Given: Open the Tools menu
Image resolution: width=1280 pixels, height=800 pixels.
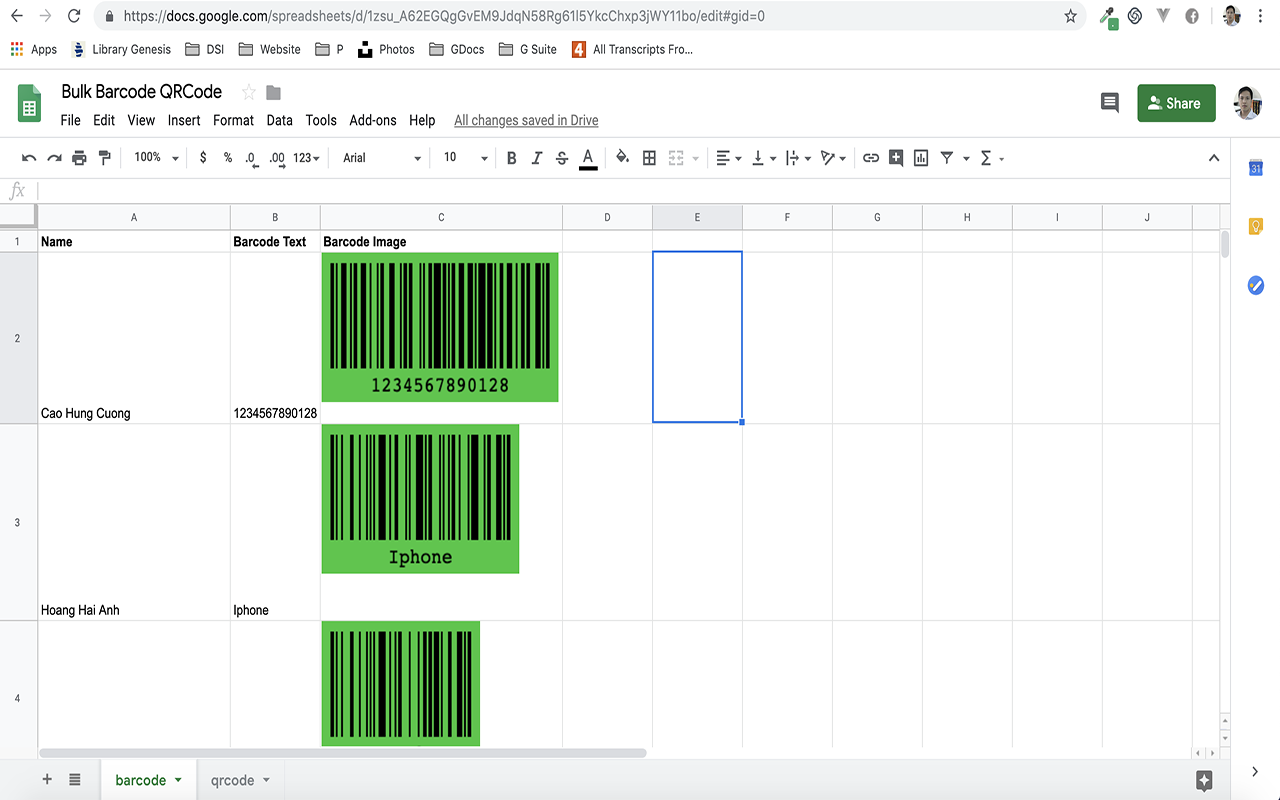Looking at the screenshot, I should click(321, 120).
